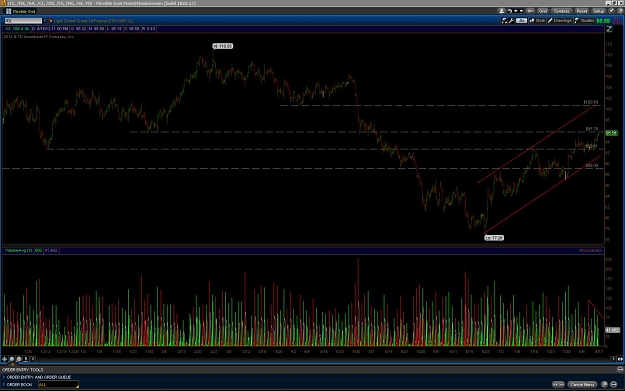Open the Setup menu
625x391 pixels.
(x=598, y=11)
